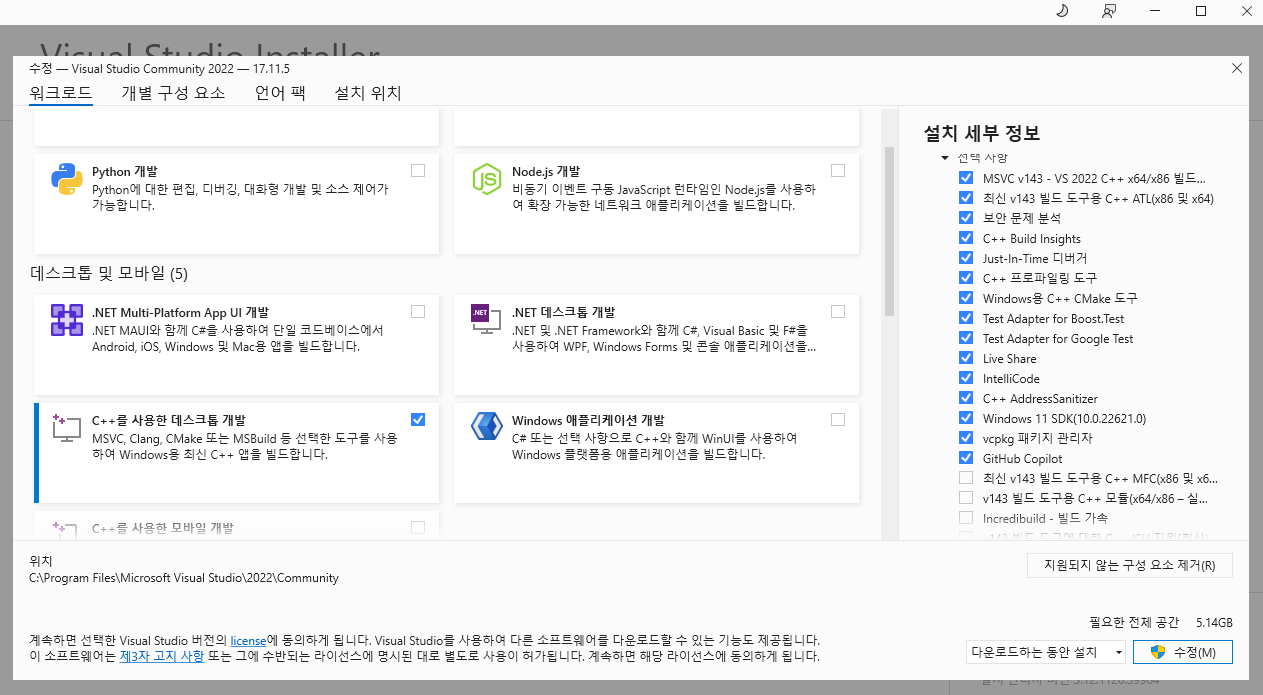1263x695 pixels.
Task: Check the Windows 애플리케이션 개발 checkbox
Action: click(x=838, y=419)
